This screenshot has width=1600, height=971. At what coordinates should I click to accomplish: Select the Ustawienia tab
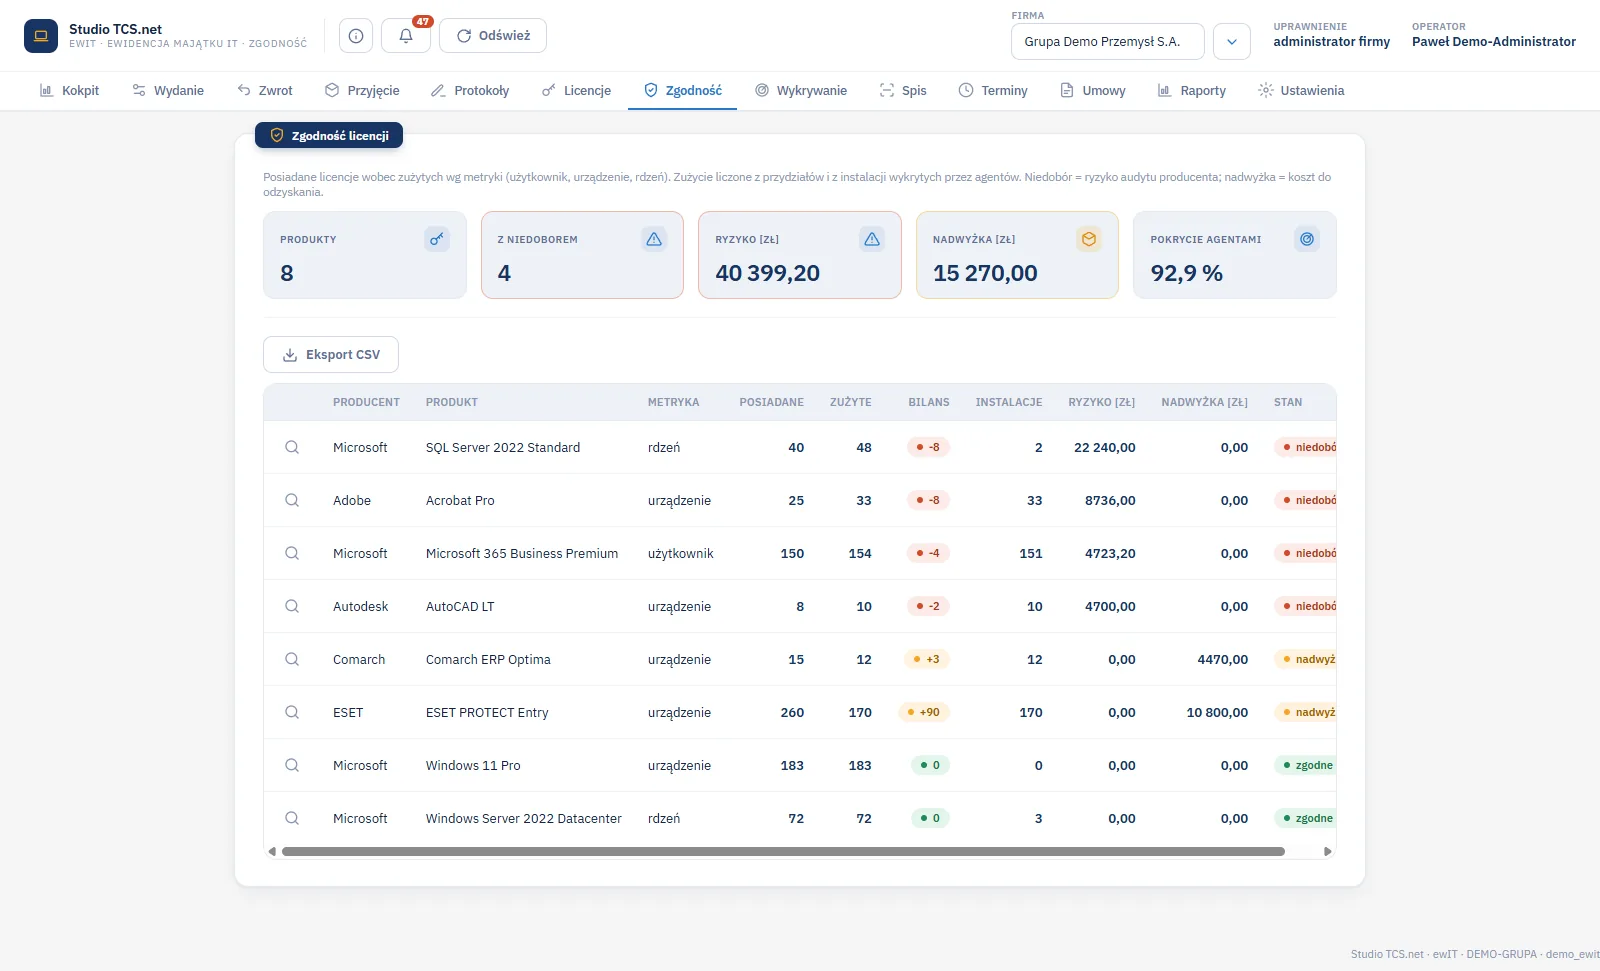1301,90
